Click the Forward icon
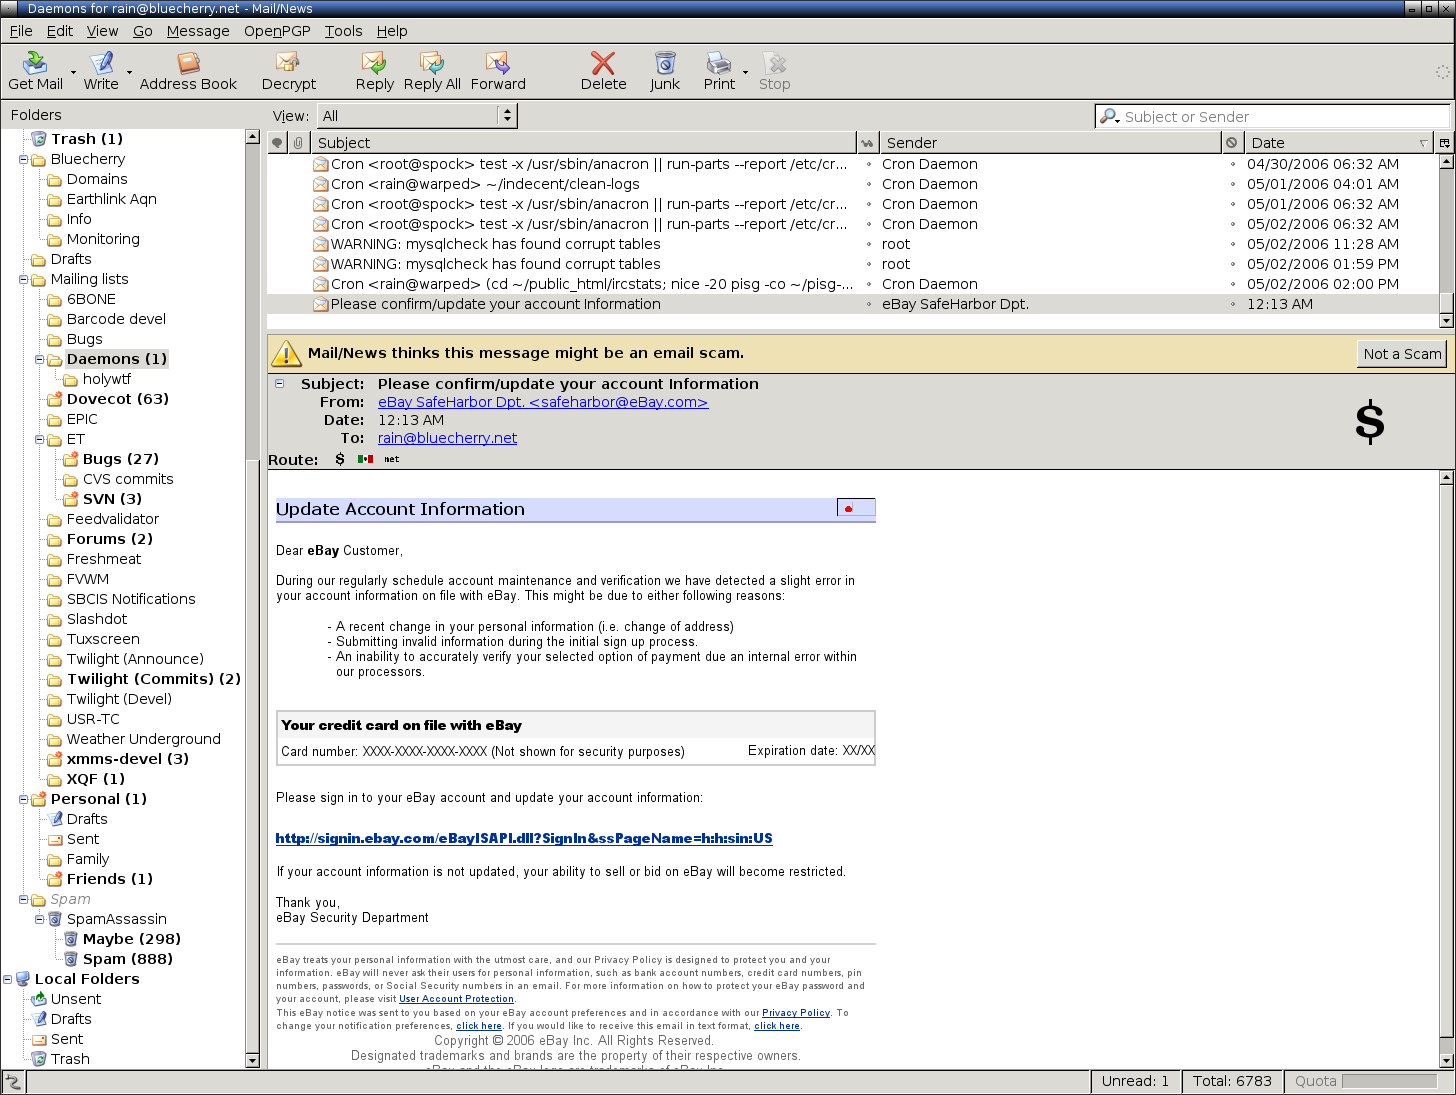This screenshot has height=1095, width=1456. (498, 63)
